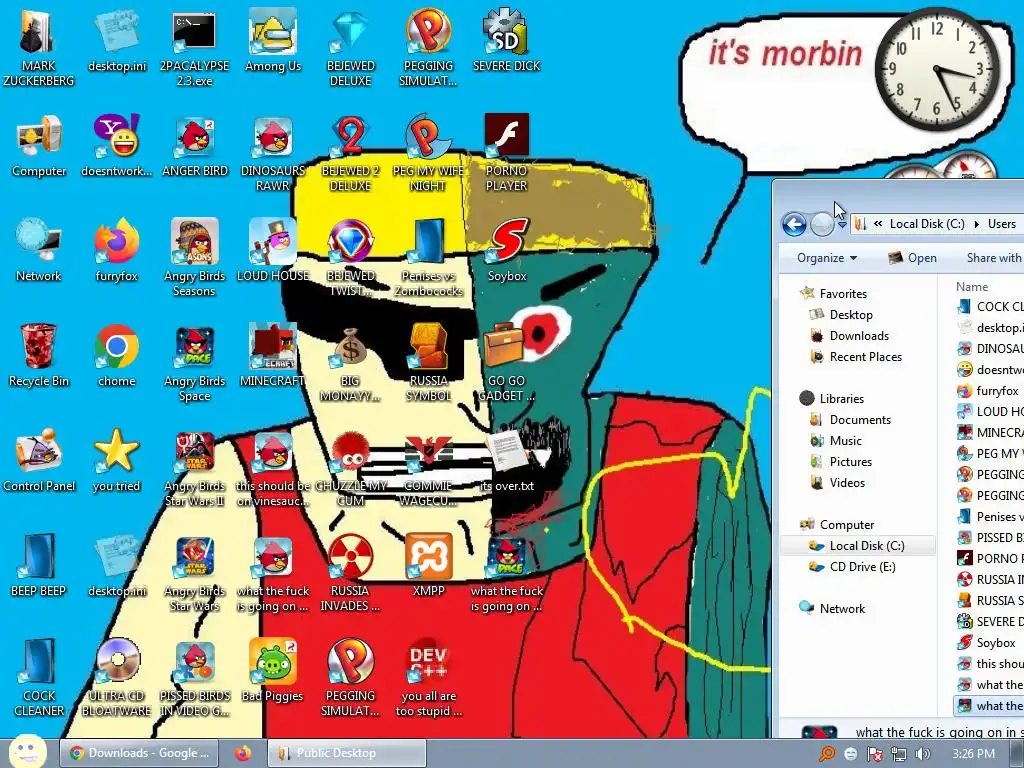
Task: Select the BEEP BEEP desktop icon
Action: [39, 567]
